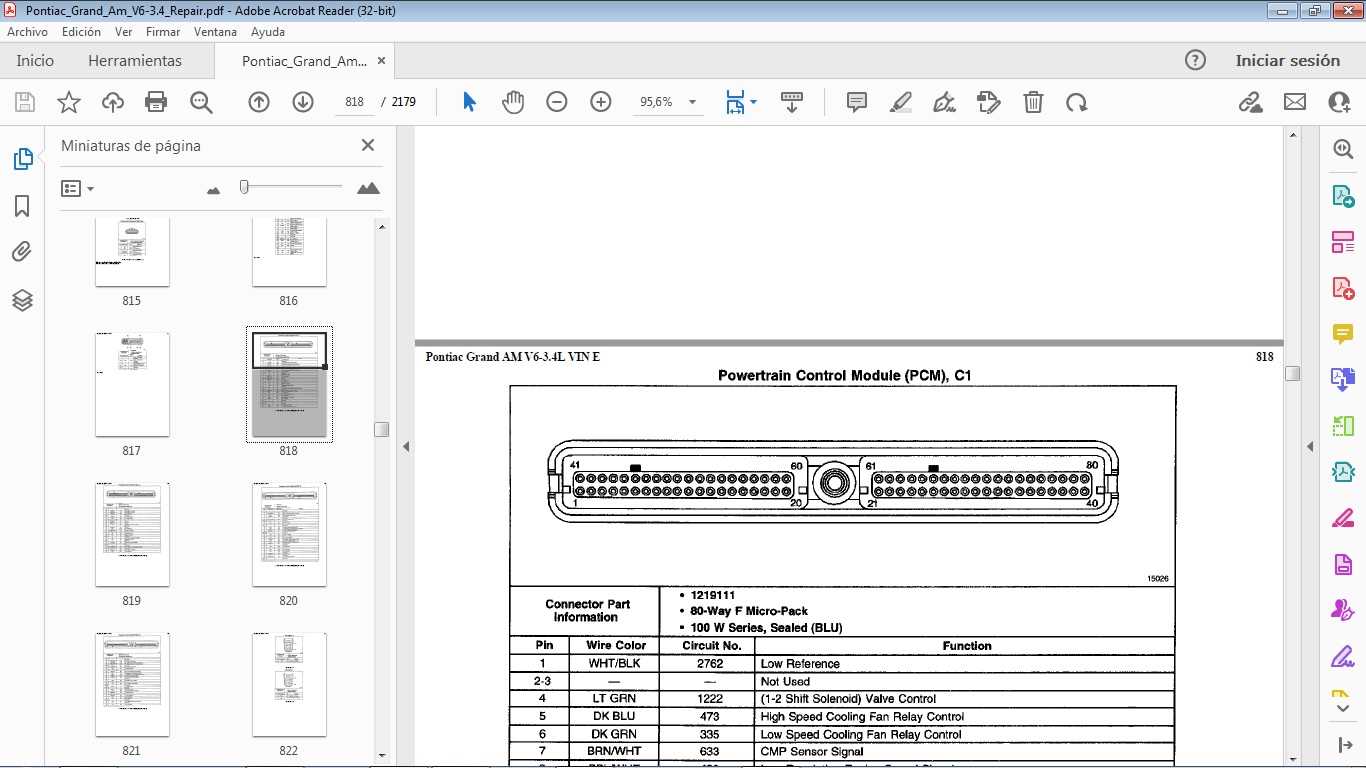Switch to the Herramientas tab
The height and width of the screenshot is (768, 1366).
(x=135, y=60)
